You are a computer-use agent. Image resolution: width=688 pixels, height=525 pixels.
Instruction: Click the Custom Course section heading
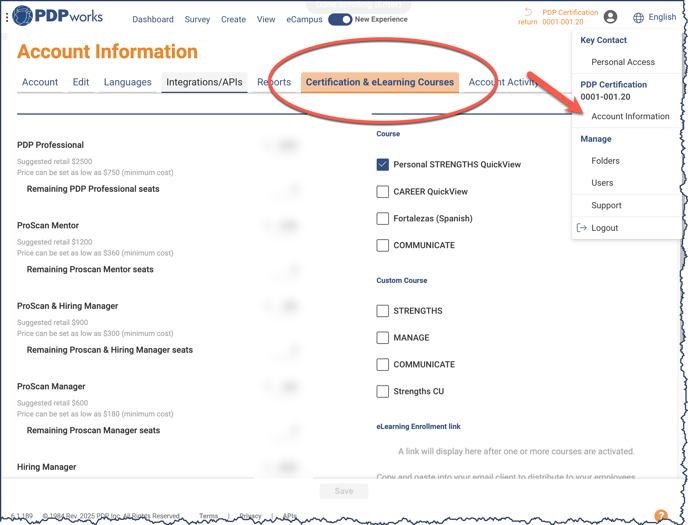click(x=402, y=280)
